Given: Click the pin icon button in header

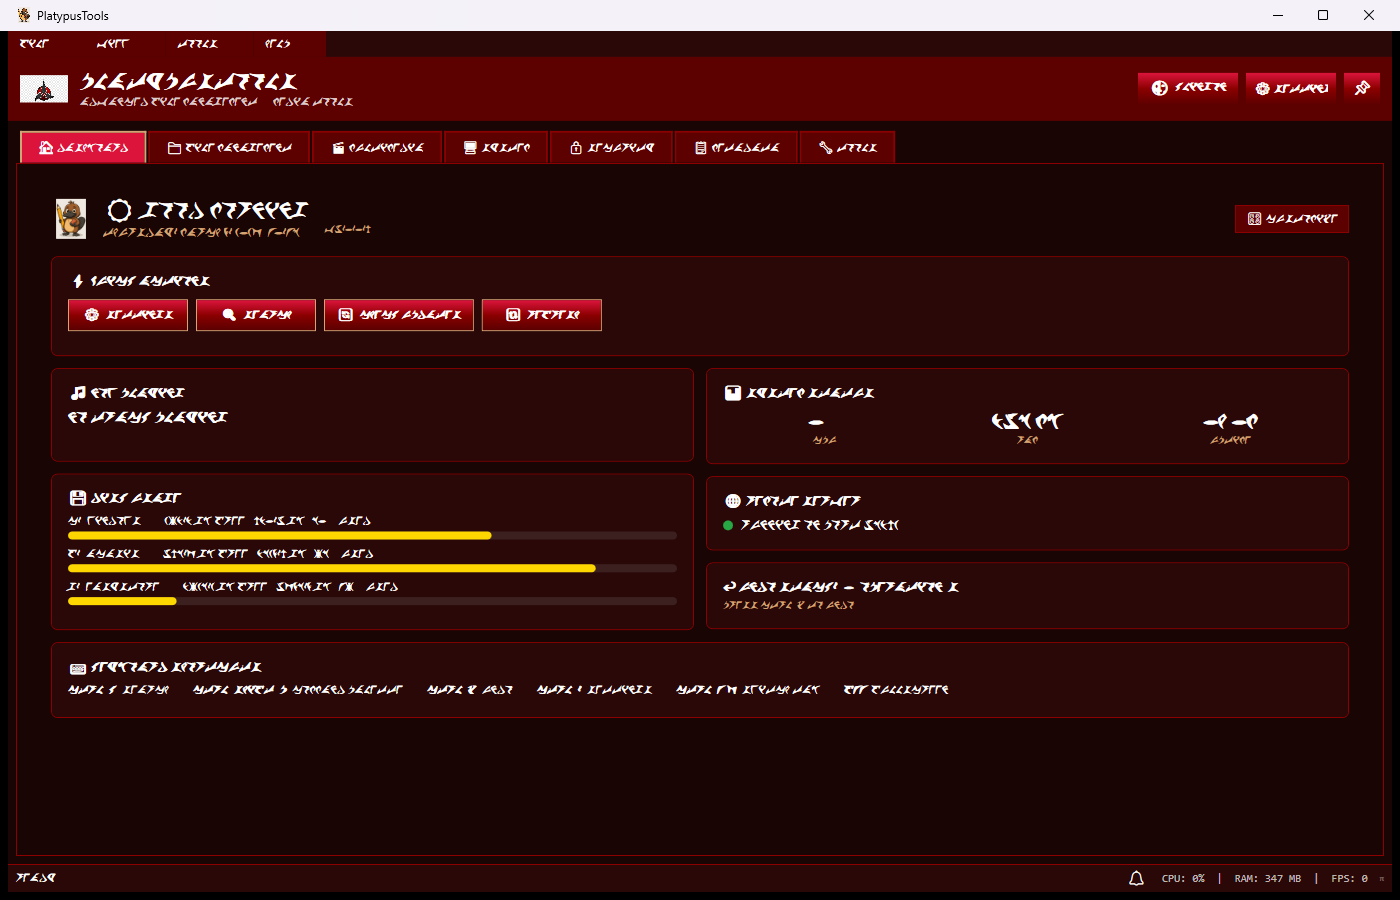Looking at the screenshot, I should (1361, 88).
